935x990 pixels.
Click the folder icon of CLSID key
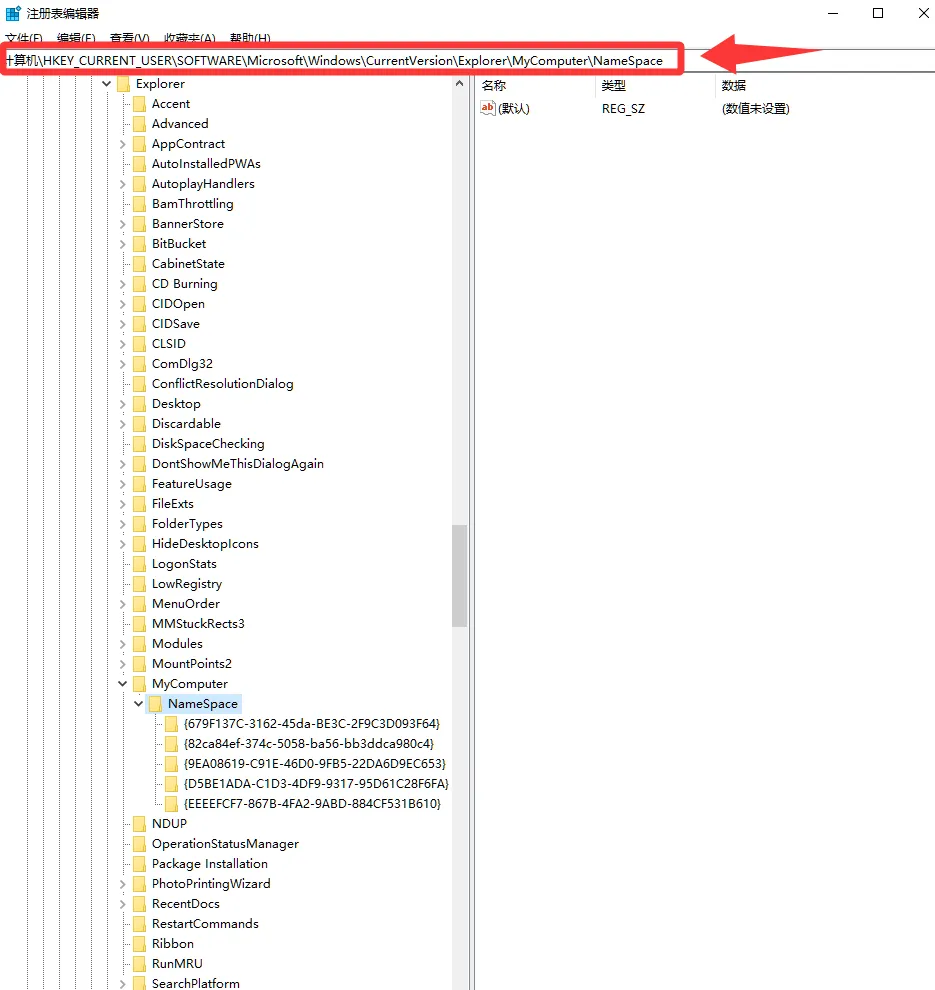[140, 343]
